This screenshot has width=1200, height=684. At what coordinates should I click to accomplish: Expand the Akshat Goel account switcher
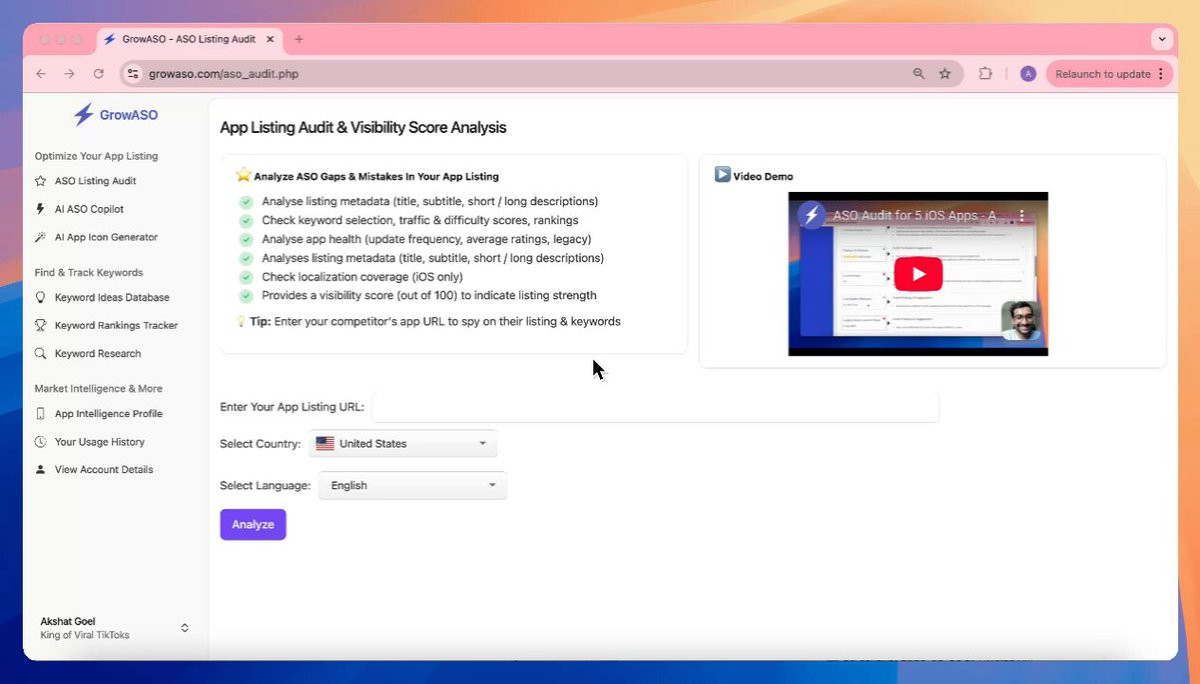184,628
